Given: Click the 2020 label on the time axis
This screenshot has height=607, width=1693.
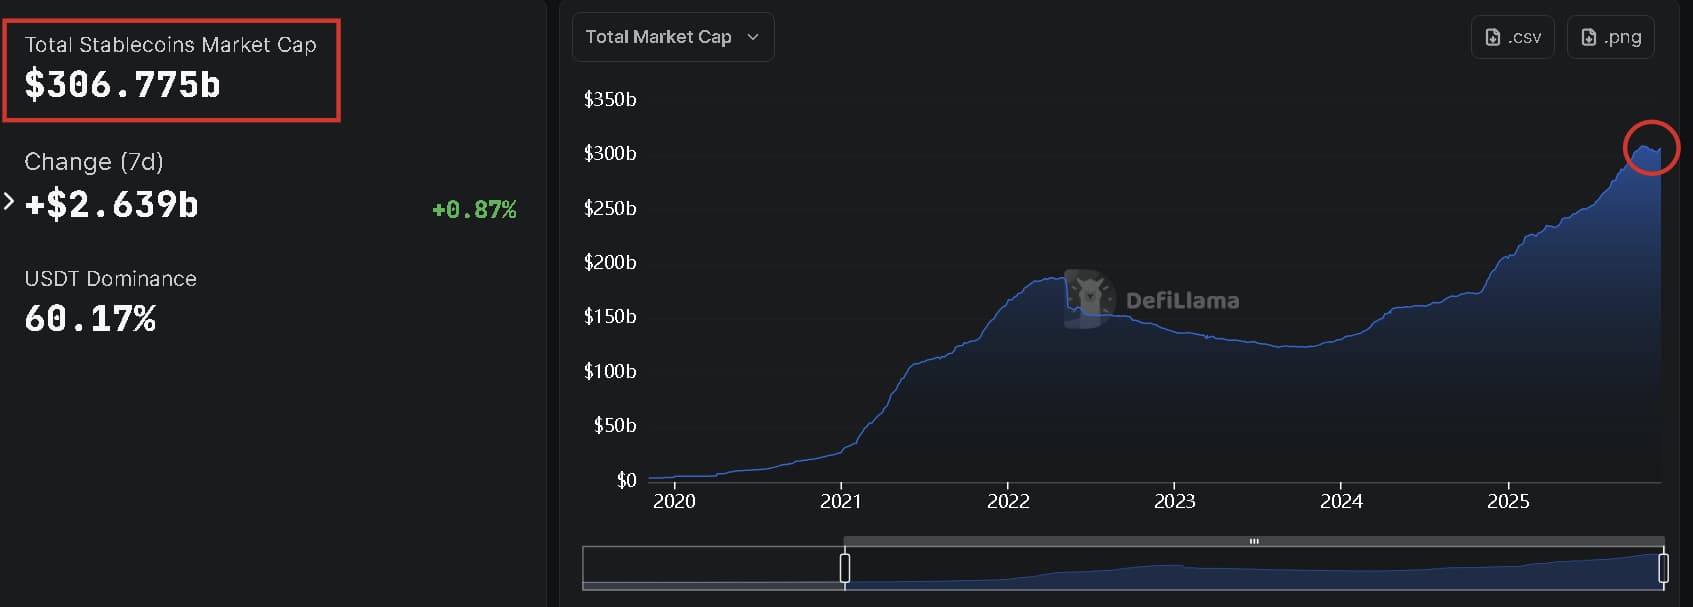Looking at the screenshot, I should 674,501.
